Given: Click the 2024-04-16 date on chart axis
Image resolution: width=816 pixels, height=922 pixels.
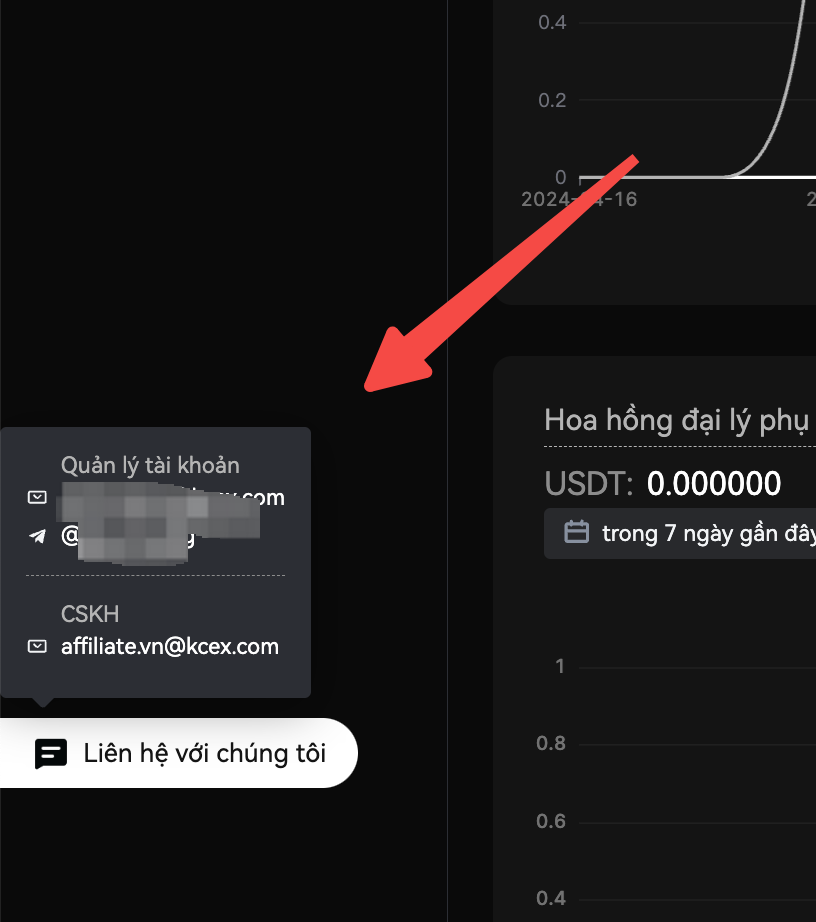Looking at the screenshot, I should [x=578, y=199].
